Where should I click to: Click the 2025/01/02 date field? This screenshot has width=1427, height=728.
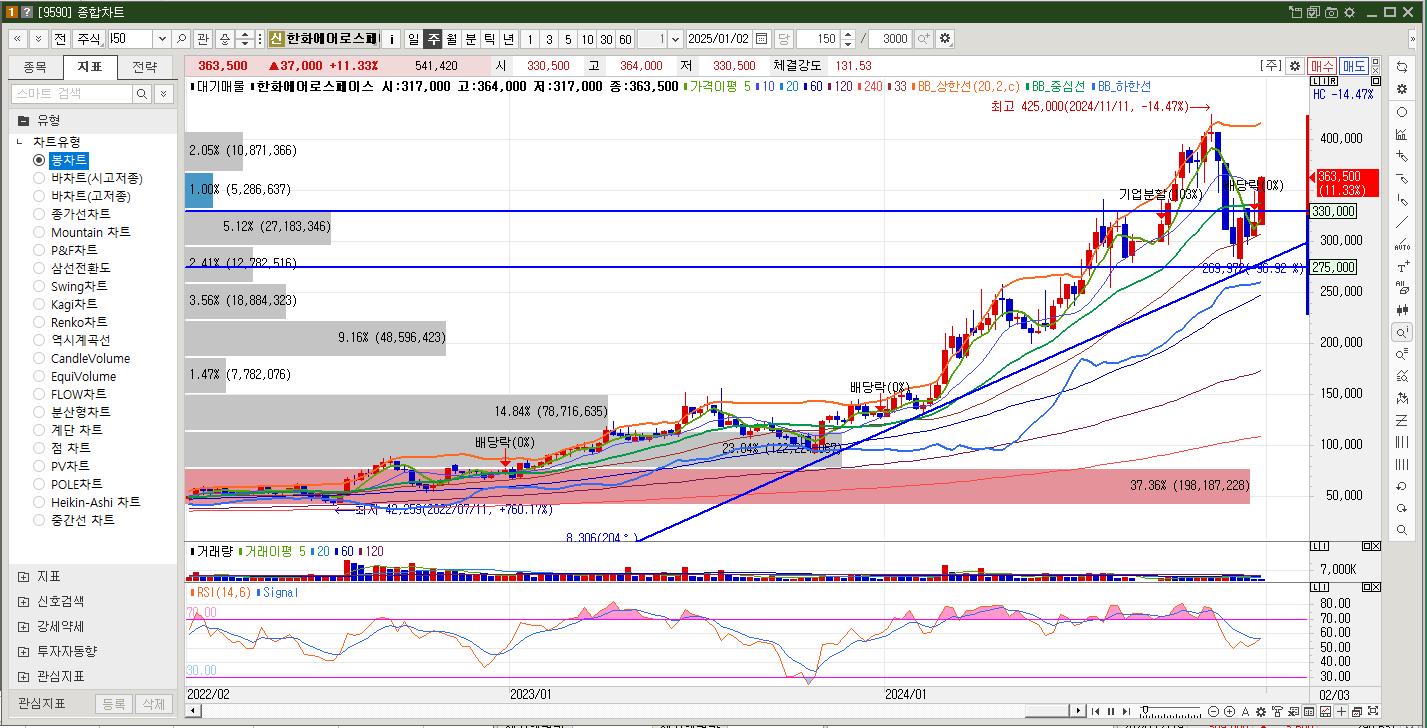tap(719, 39)
